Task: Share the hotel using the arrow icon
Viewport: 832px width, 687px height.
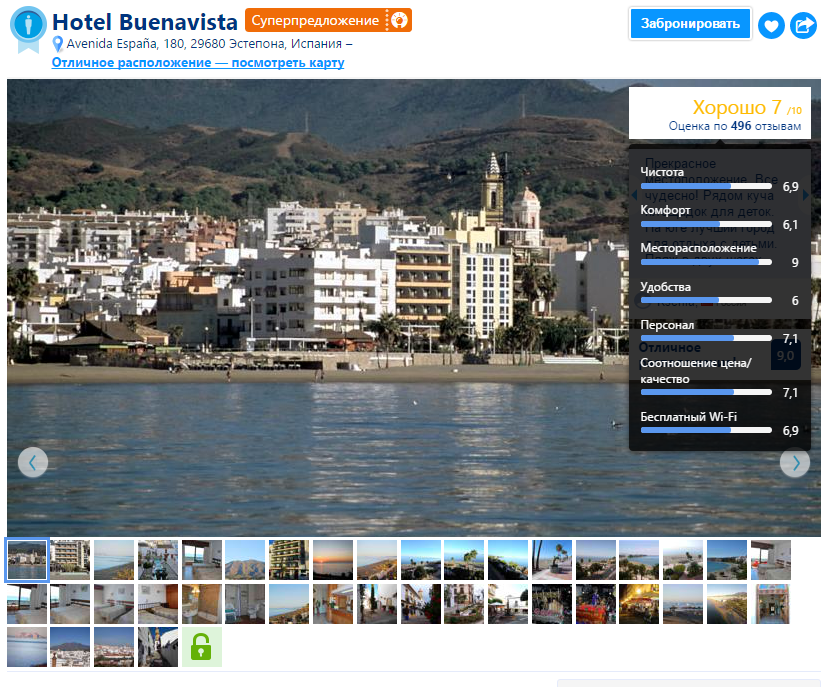Action: click(x=803, y=25)
